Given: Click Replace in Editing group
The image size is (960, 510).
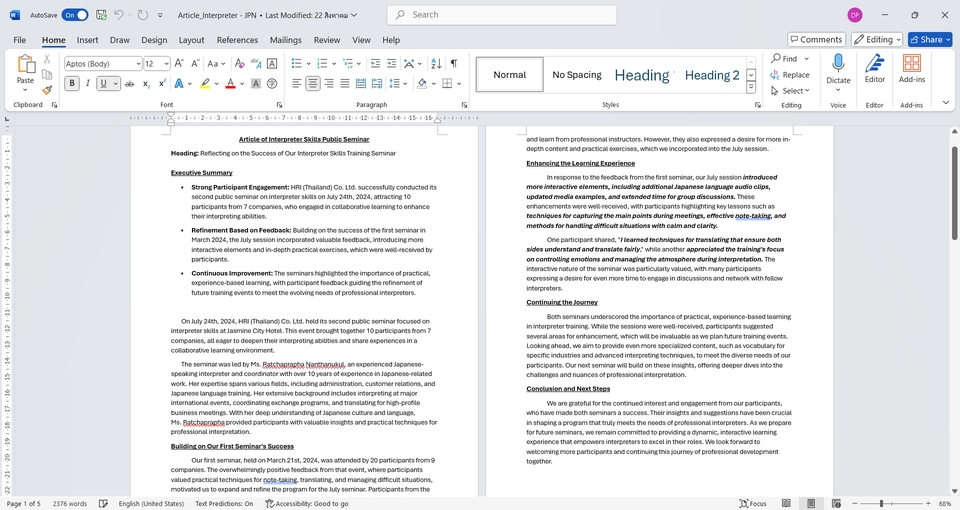Looking at the screenshot, I should (790, 75).
